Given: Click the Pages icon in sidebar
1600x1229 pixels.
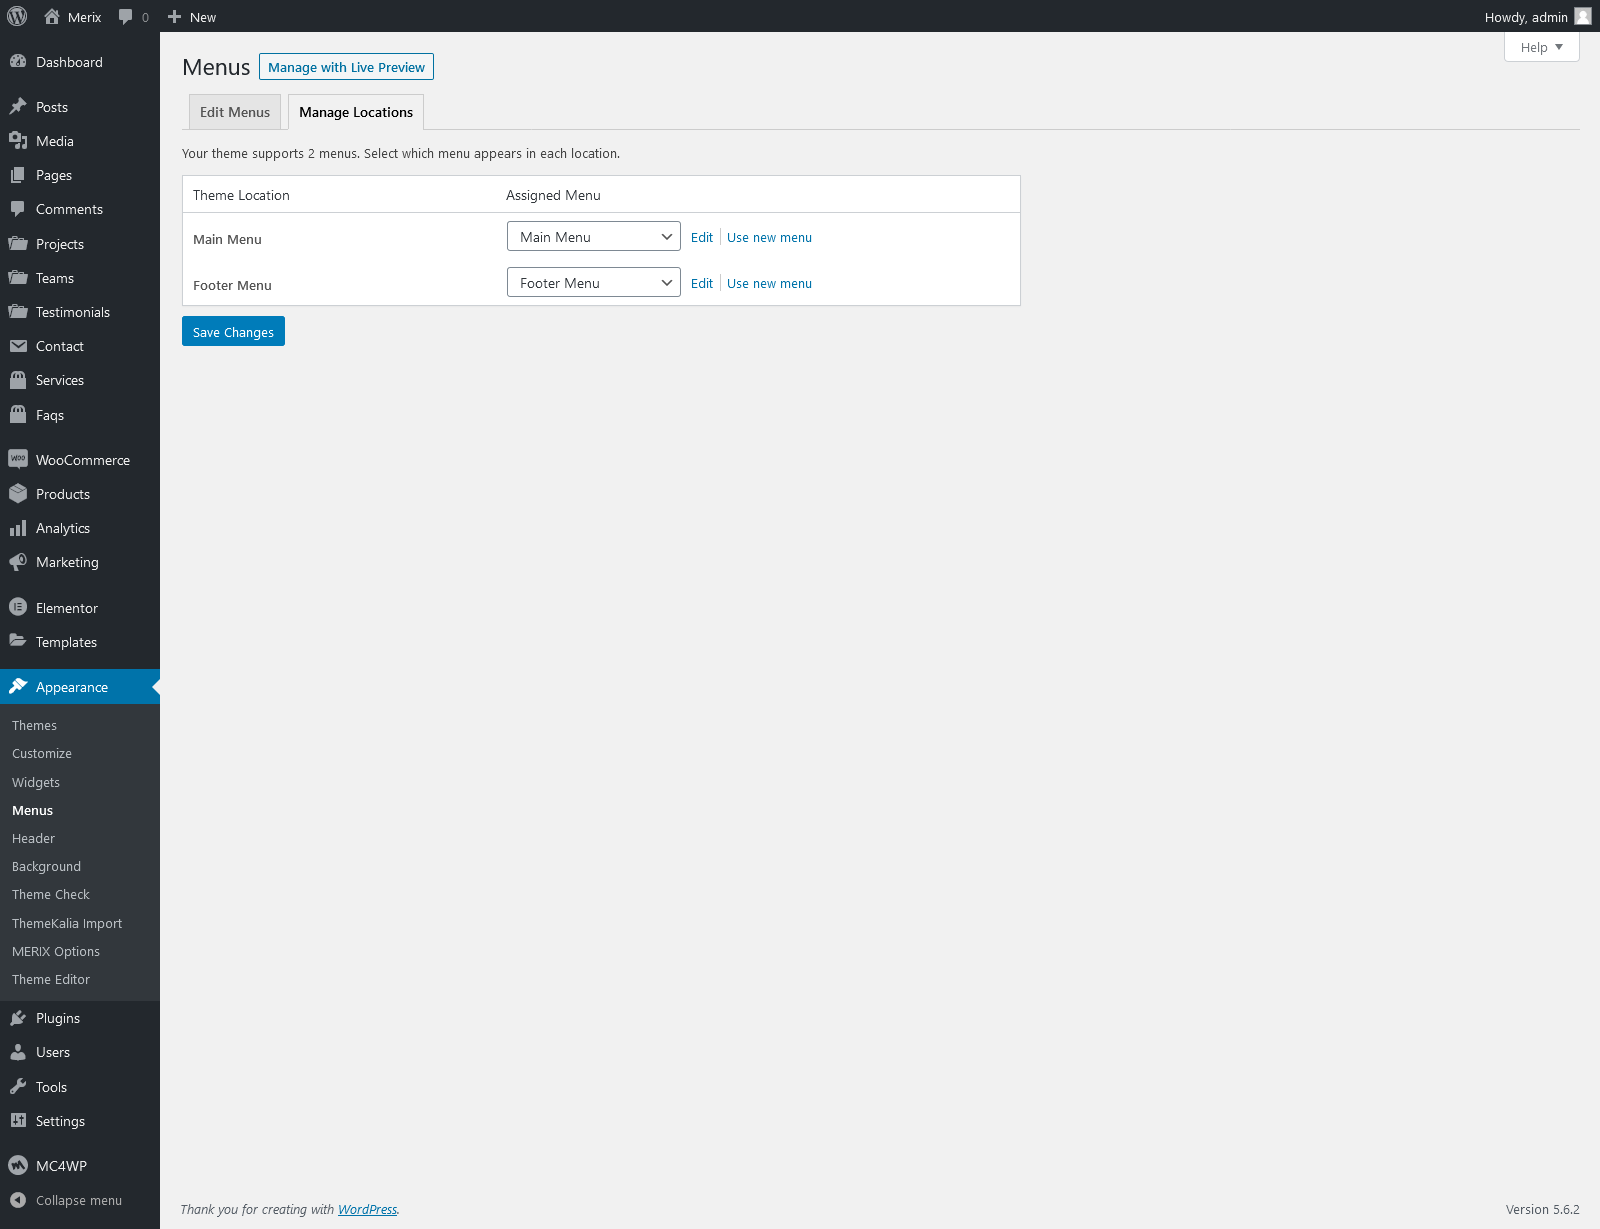Looking at the screenshot, I should point(18,174).
